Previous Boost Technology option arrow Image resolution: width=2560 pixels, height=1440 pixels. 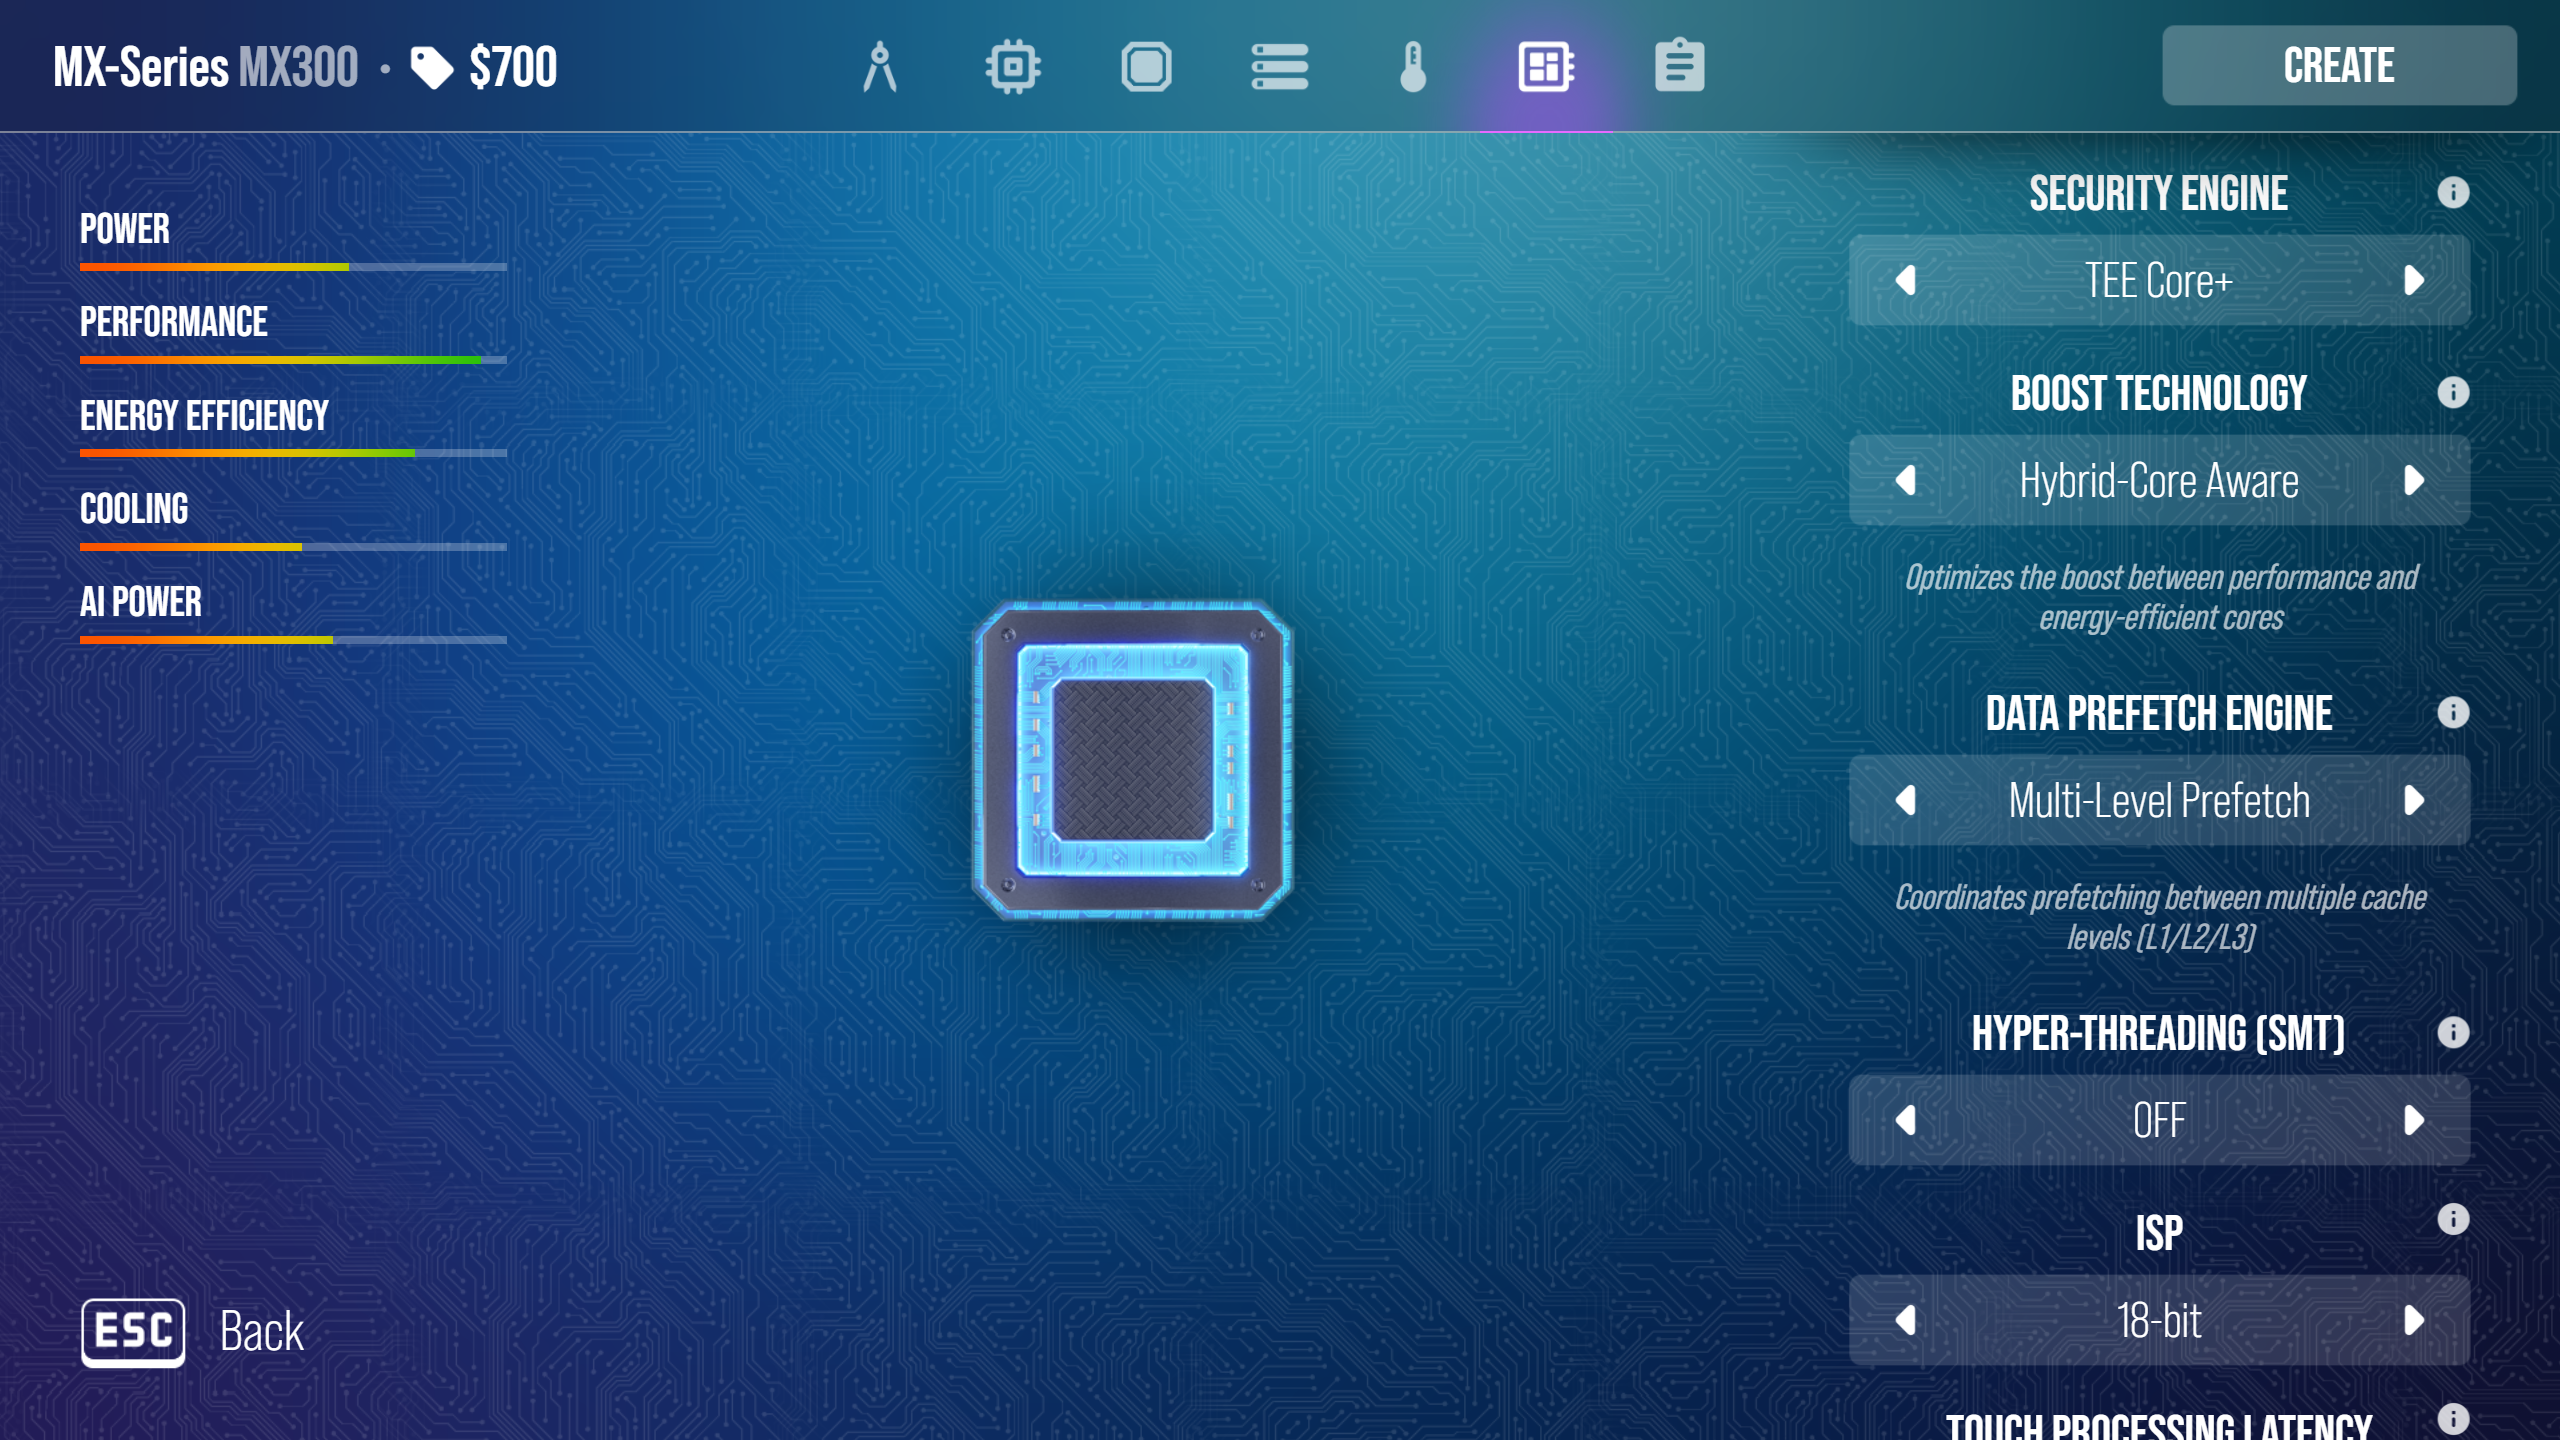1906,480
